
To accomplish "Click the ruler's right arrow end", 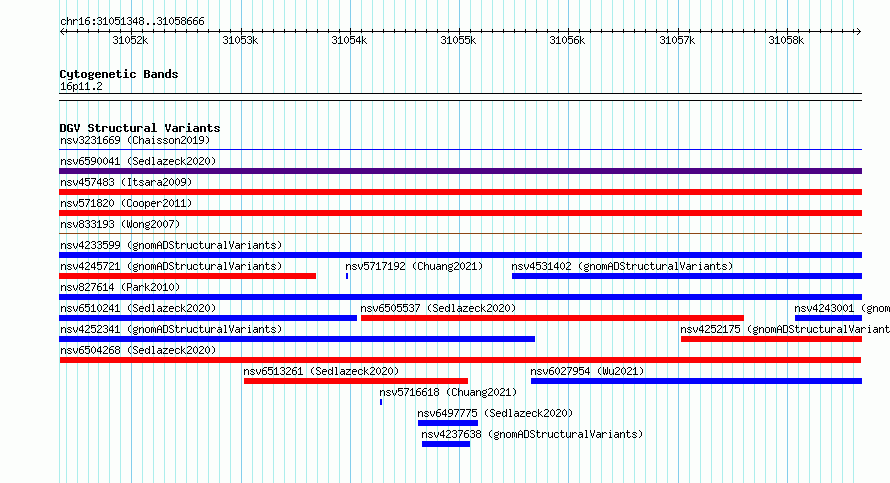I will click(x=859, y=32).
